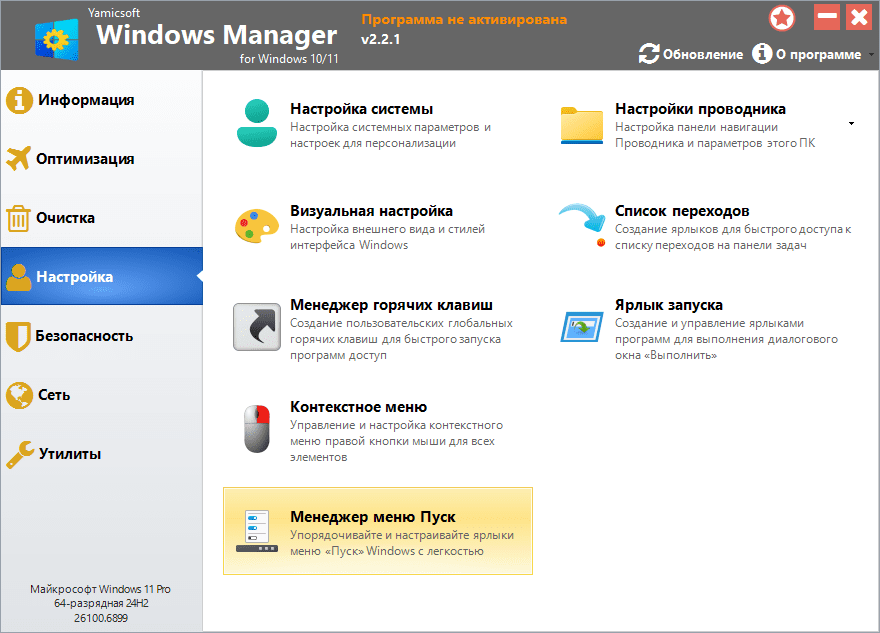Click the paint palette icon for Визуальная настройка
Viewport: 880px width, 633px height.
point(257,226)
